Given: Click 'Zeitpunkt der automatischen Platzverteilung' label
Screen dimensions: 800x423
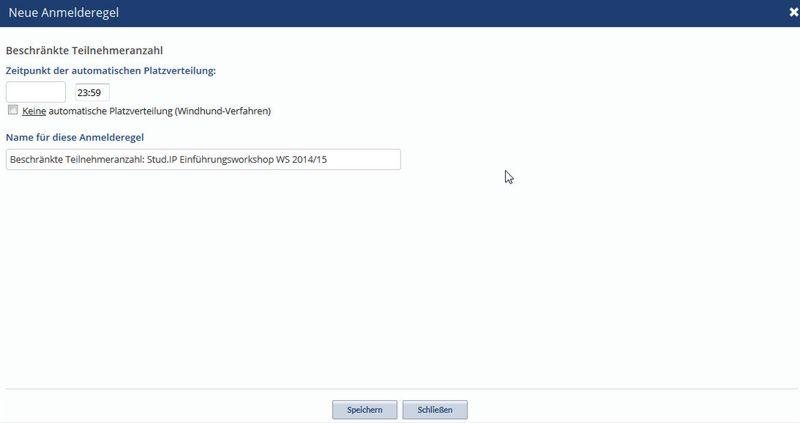Looking at the screenshot, I should (111, 70).
